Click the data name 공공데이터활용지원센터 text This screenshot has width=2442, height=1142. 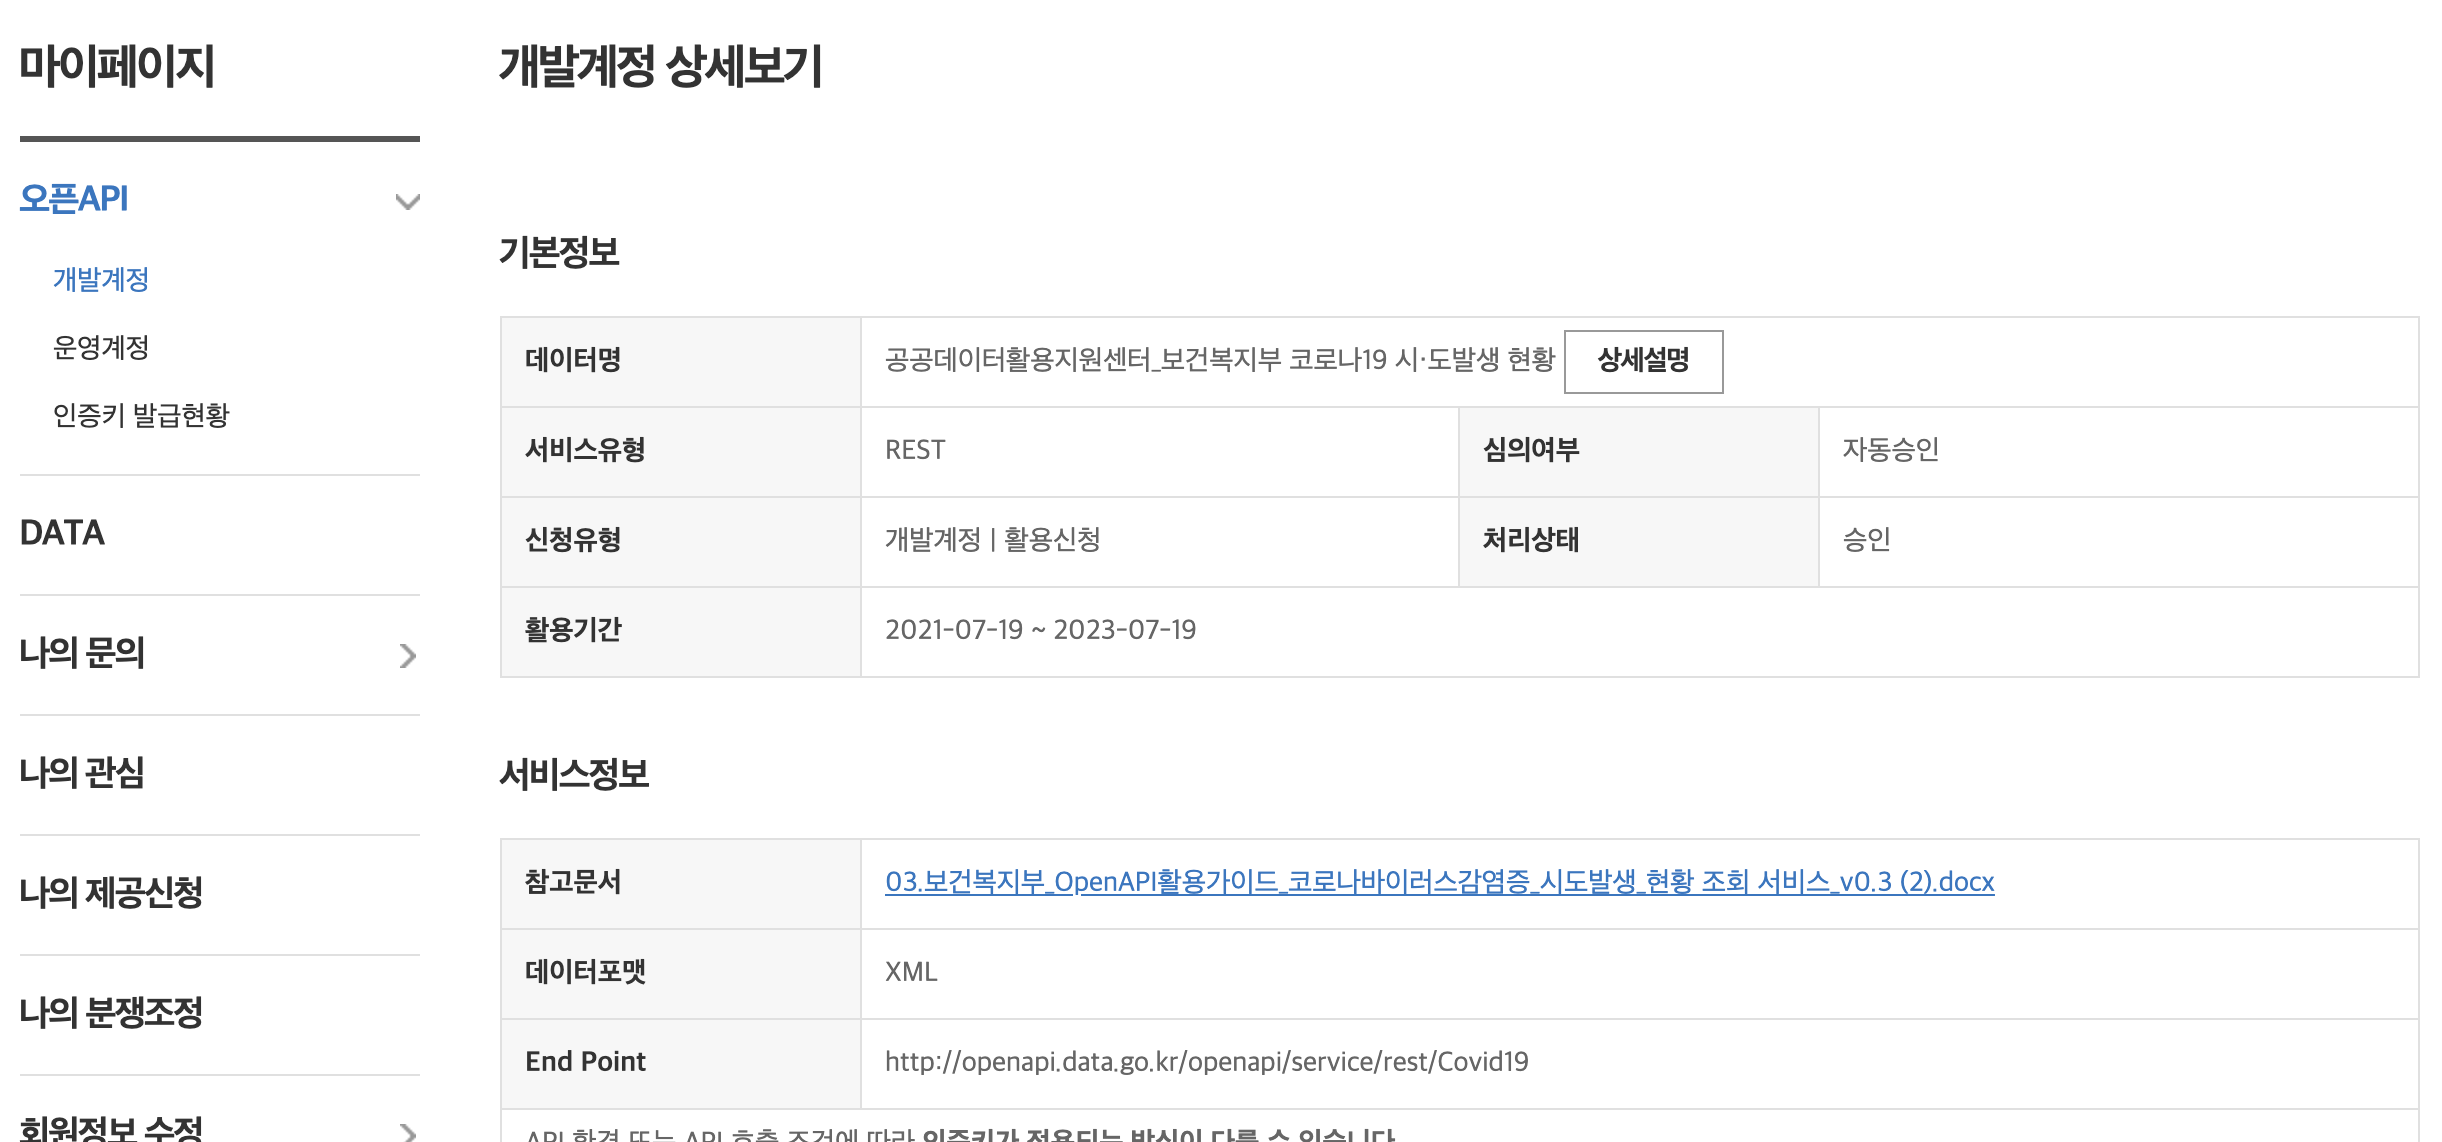[1219, 360]
